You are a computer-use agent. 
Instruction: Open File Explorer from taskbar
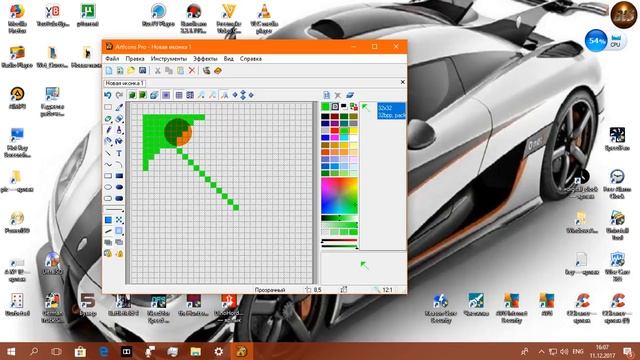pos(196,351)
